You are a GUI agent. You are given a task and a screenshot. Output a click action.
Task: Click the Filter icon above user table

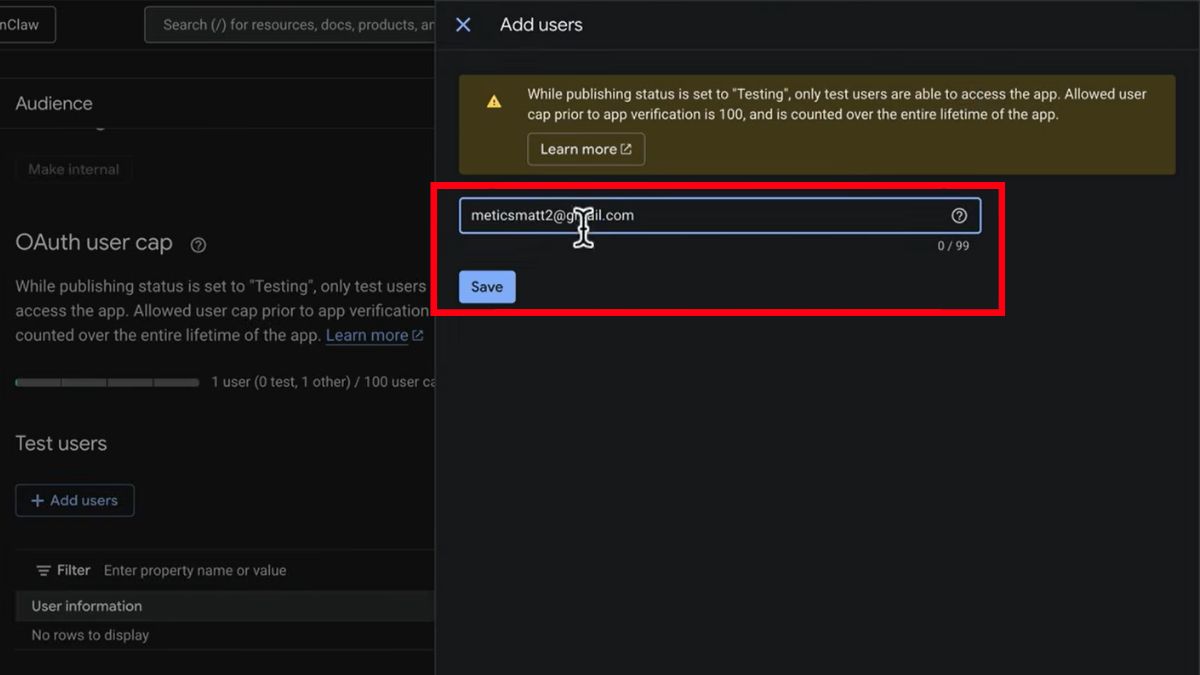44,571
